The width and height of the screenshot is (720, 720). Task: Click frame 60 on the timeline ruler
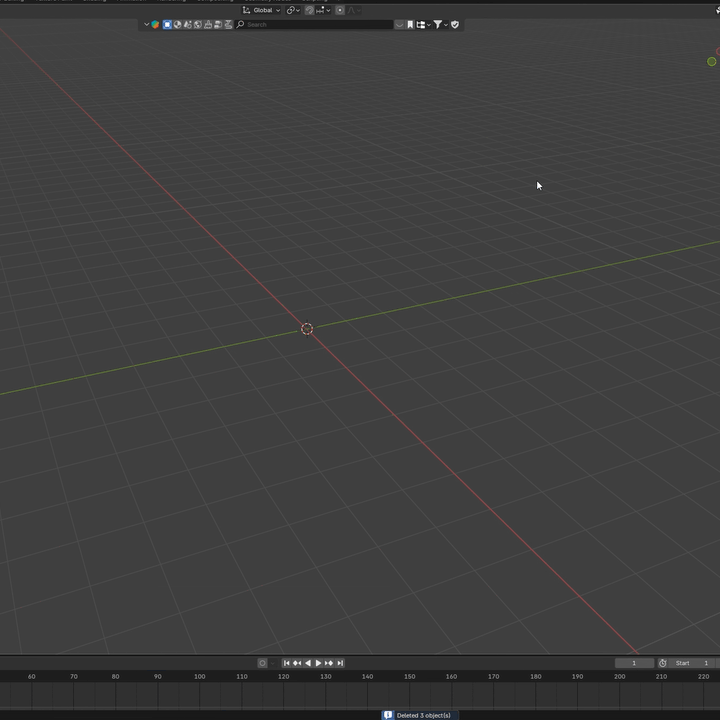tap(32, 676)
